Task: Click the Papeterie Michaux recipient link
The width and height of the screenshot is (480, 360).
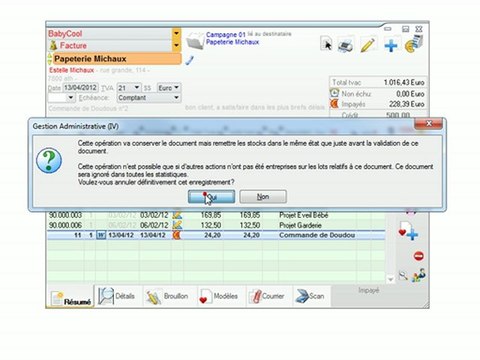Action: 232,42
